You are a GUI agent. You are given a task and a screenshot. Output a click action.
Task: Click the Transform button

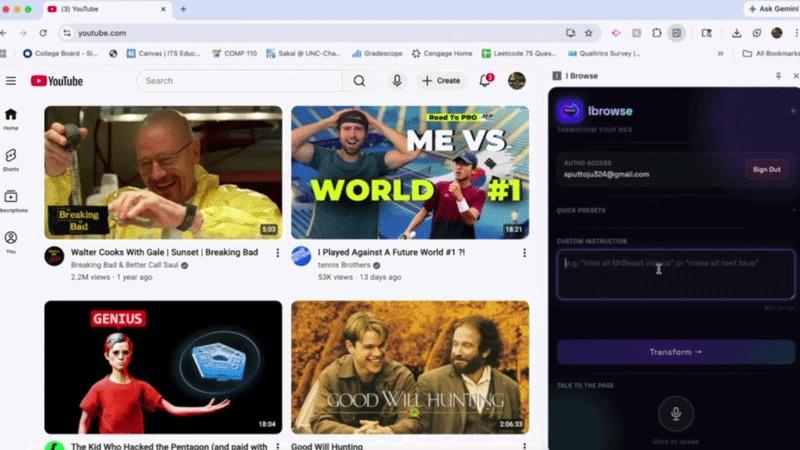point(676,352)
